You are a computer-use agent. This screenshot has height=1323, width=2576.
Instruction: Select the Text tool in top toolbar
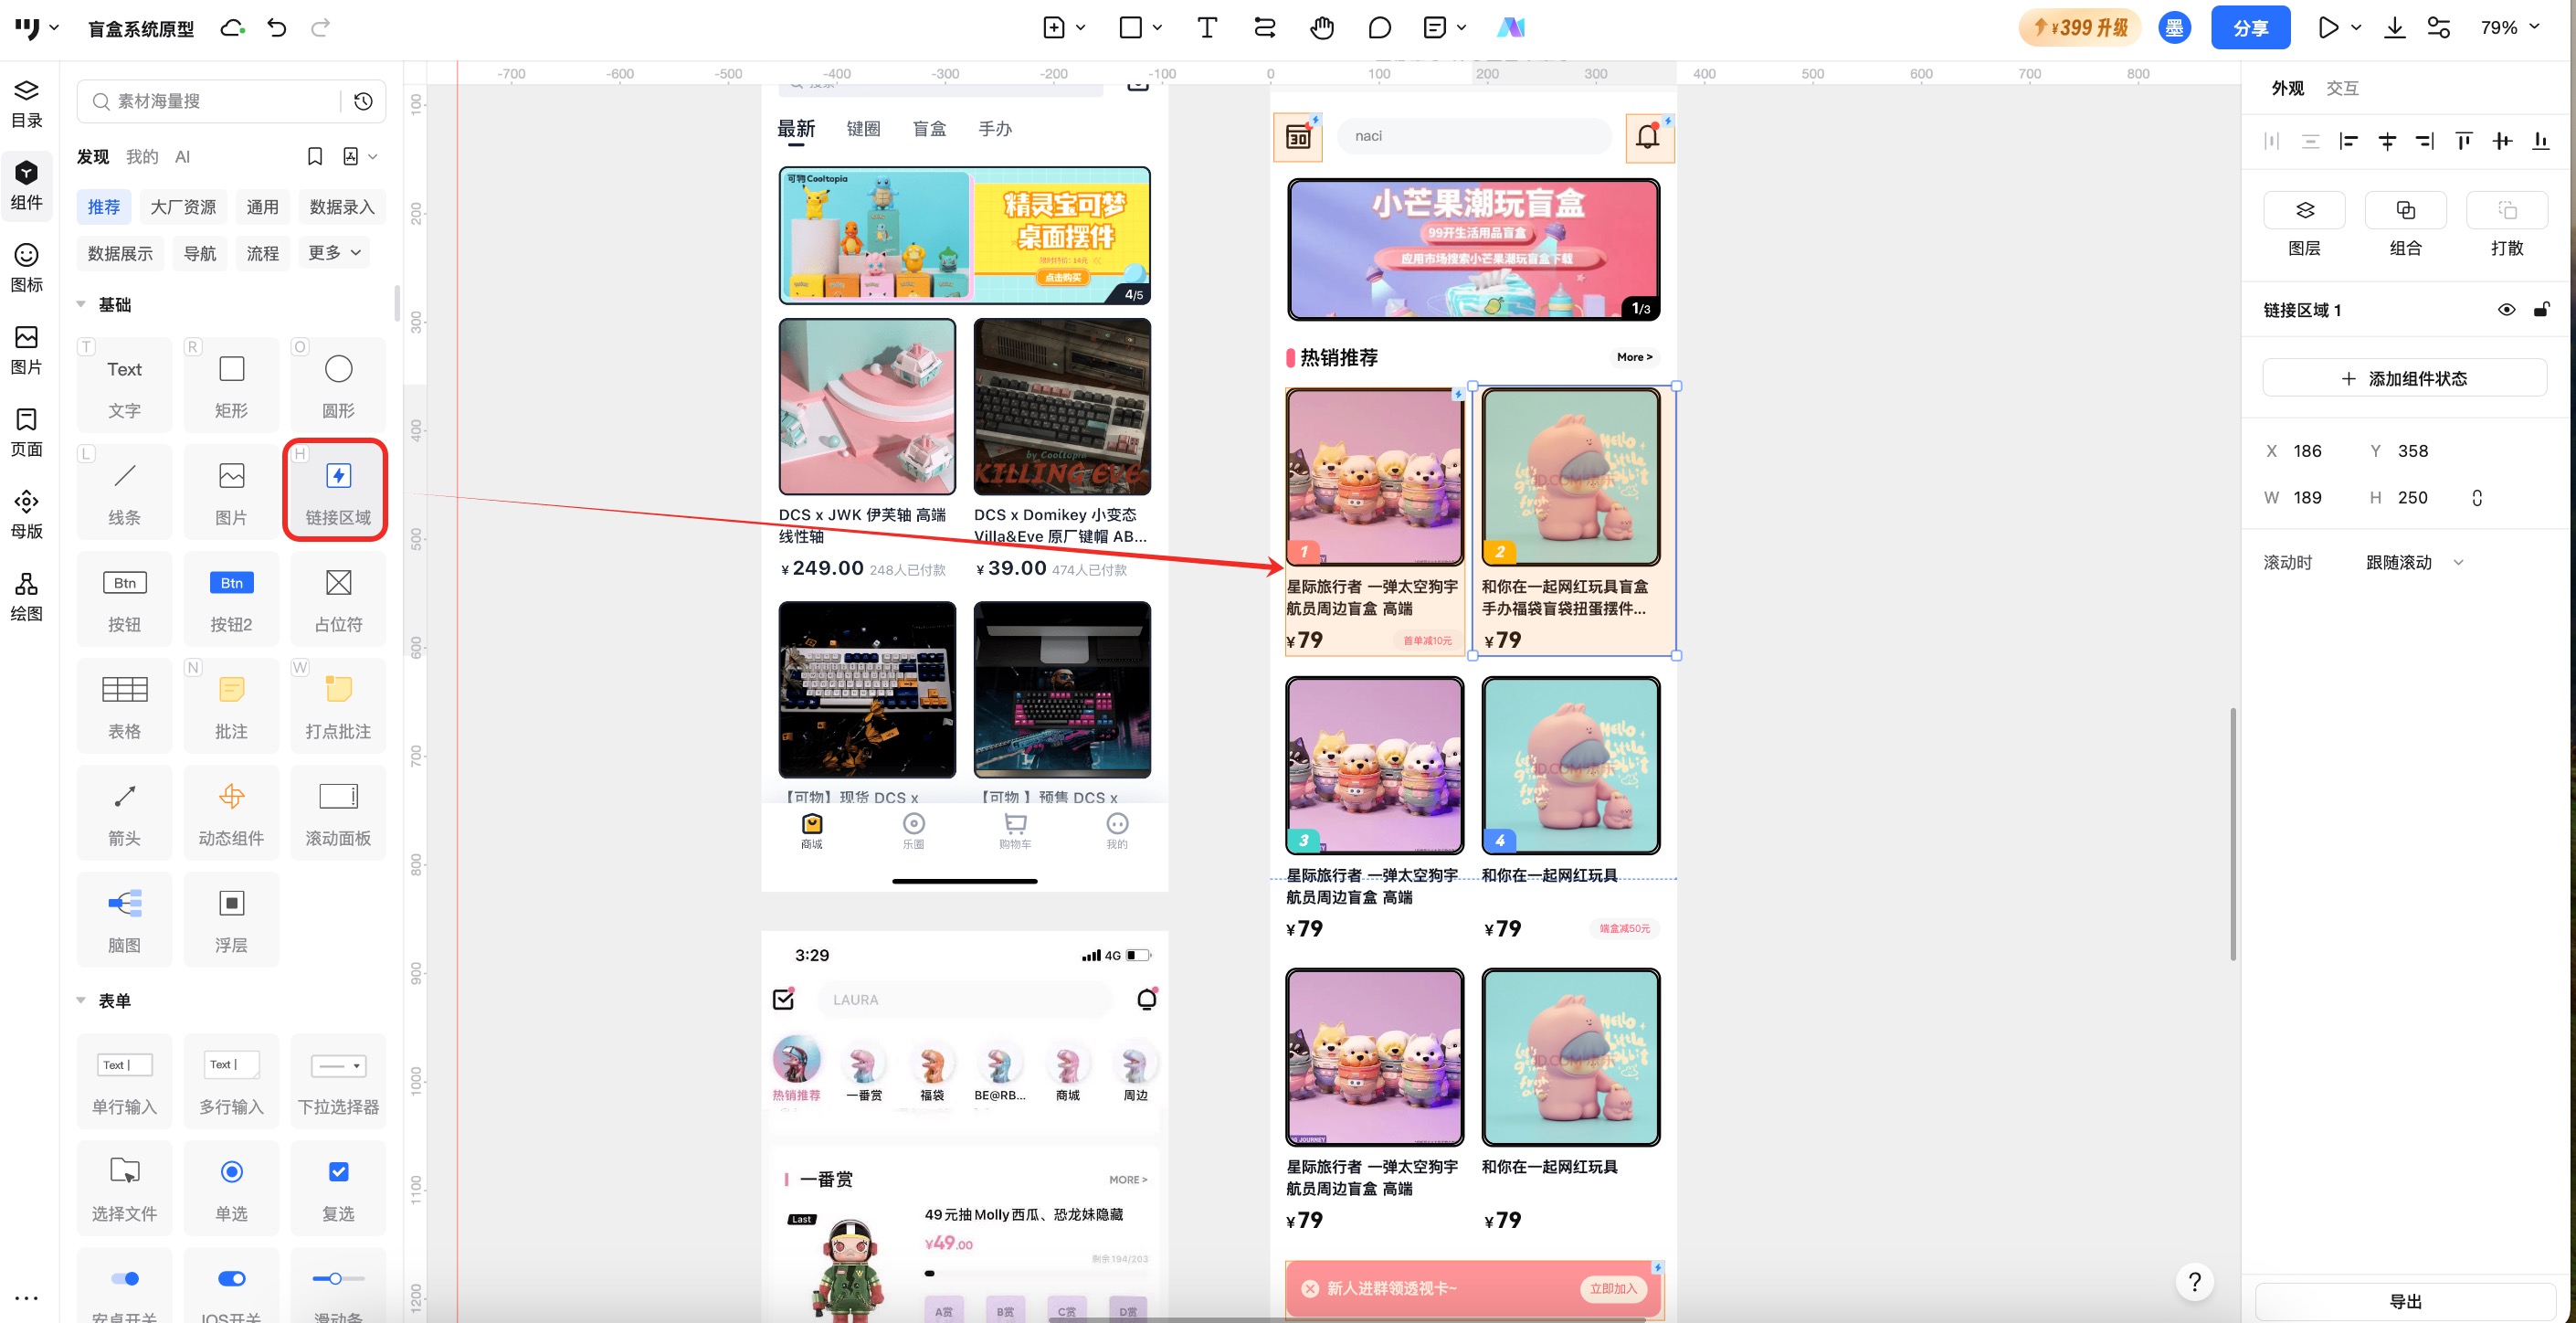[1207, 28]
